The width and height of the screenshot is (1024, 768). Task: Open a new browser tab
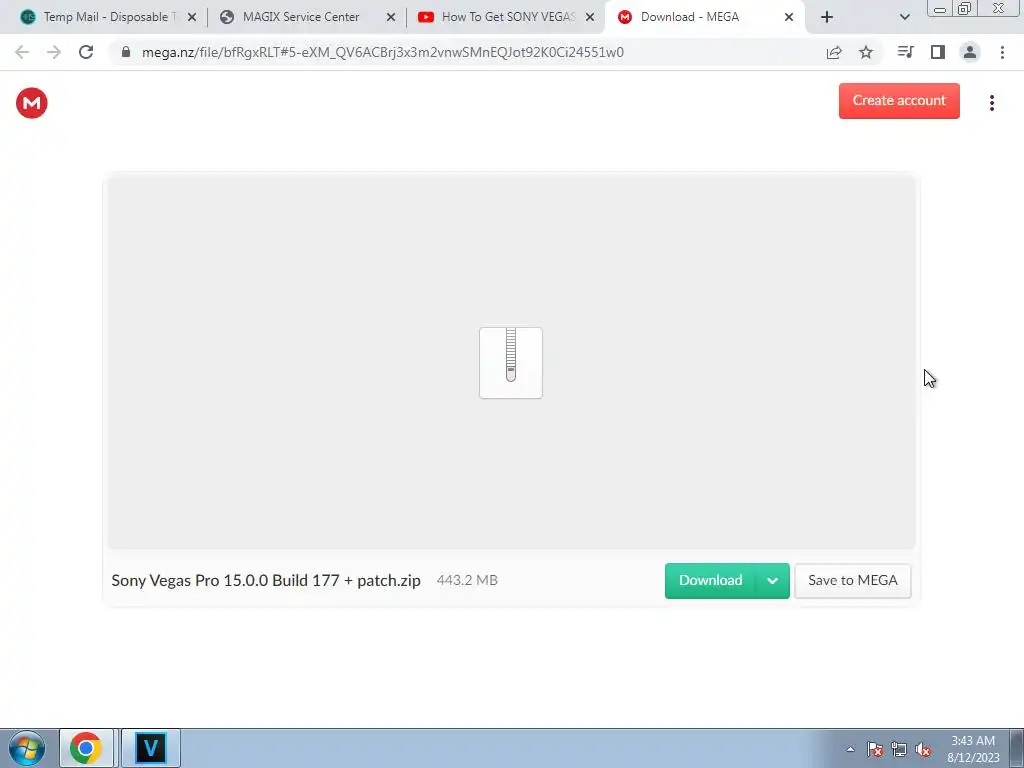tap(827, 18)
